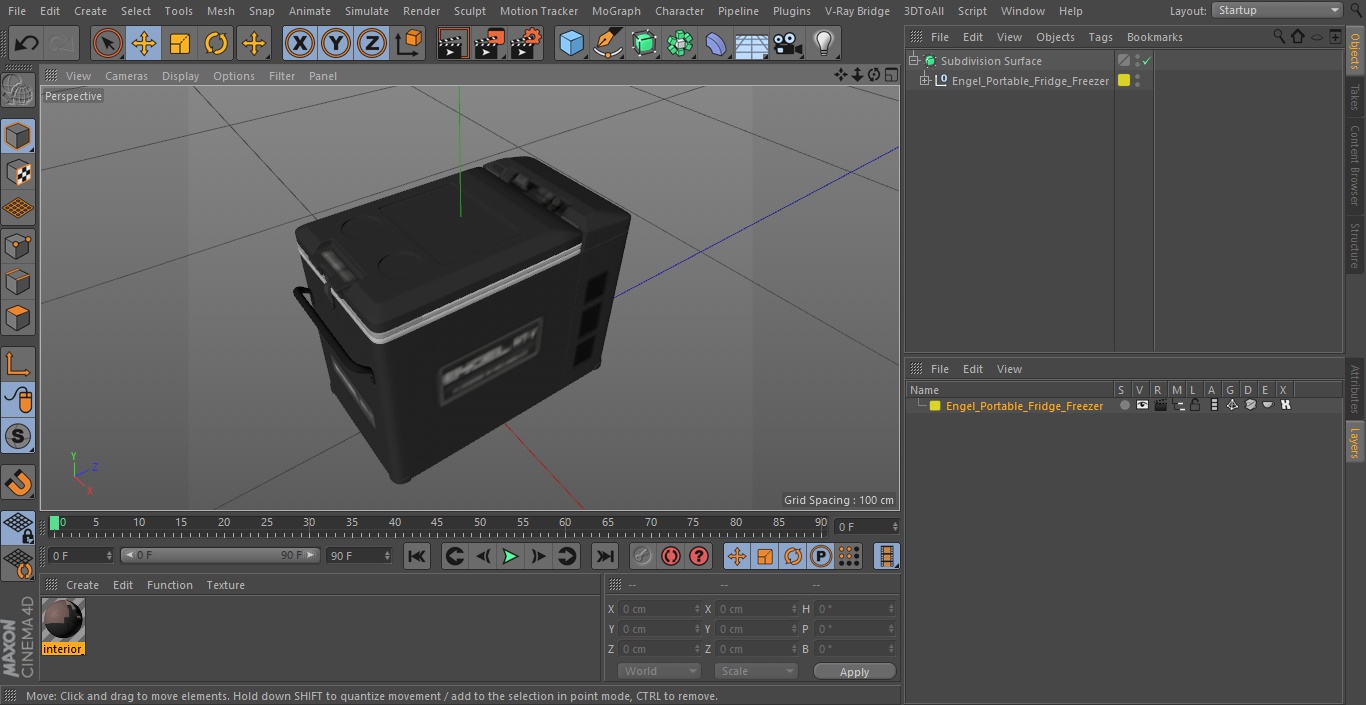The width and height of the screenshot is (1366, 705).
Task: Switch to the Attributes tab
Action: [1355, 390]
